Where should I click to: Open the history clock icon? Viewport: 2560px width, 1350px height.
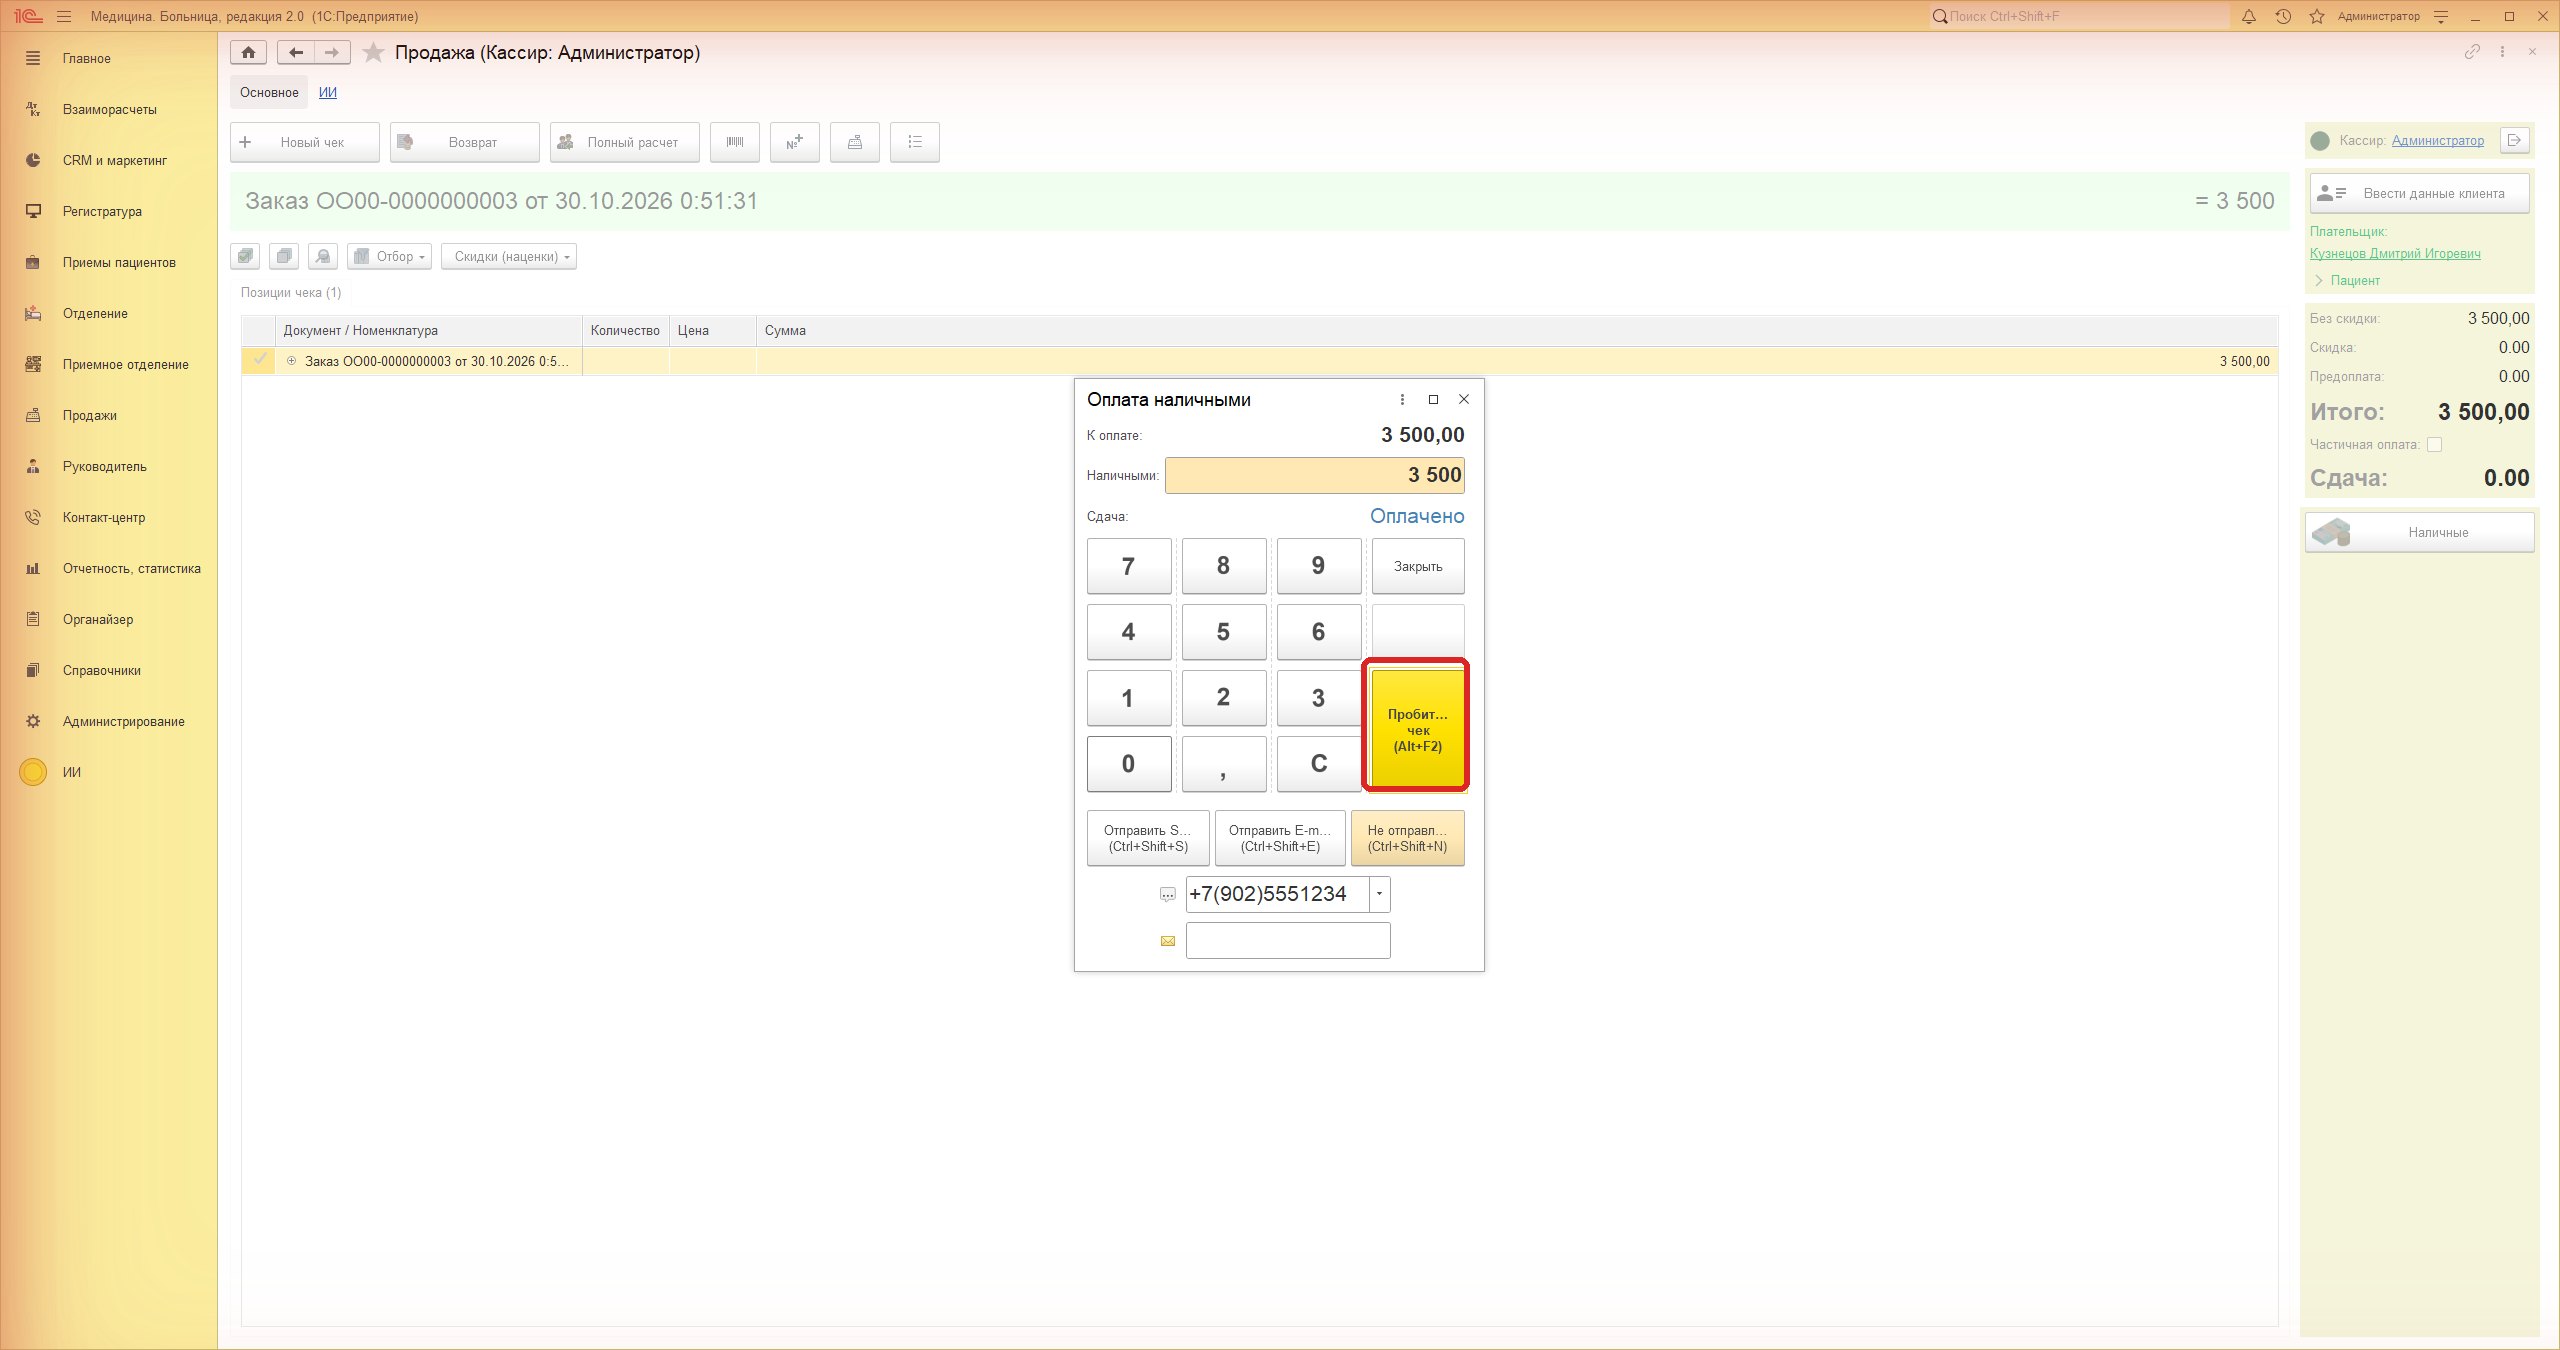2283,16
